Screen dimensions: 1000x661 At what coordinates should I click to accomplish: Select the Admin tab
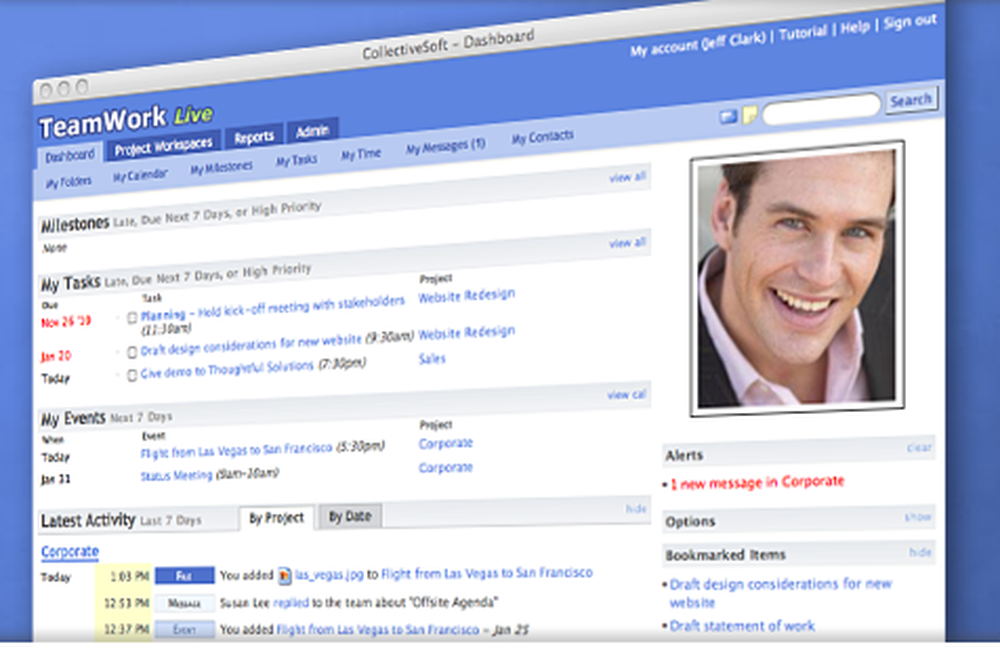click(x=312, y=131)
